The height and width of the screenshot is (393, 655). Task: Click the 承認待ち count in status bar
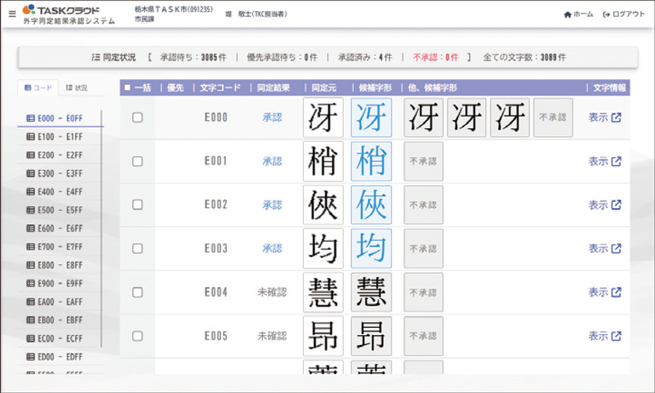[x=193, y=57]
